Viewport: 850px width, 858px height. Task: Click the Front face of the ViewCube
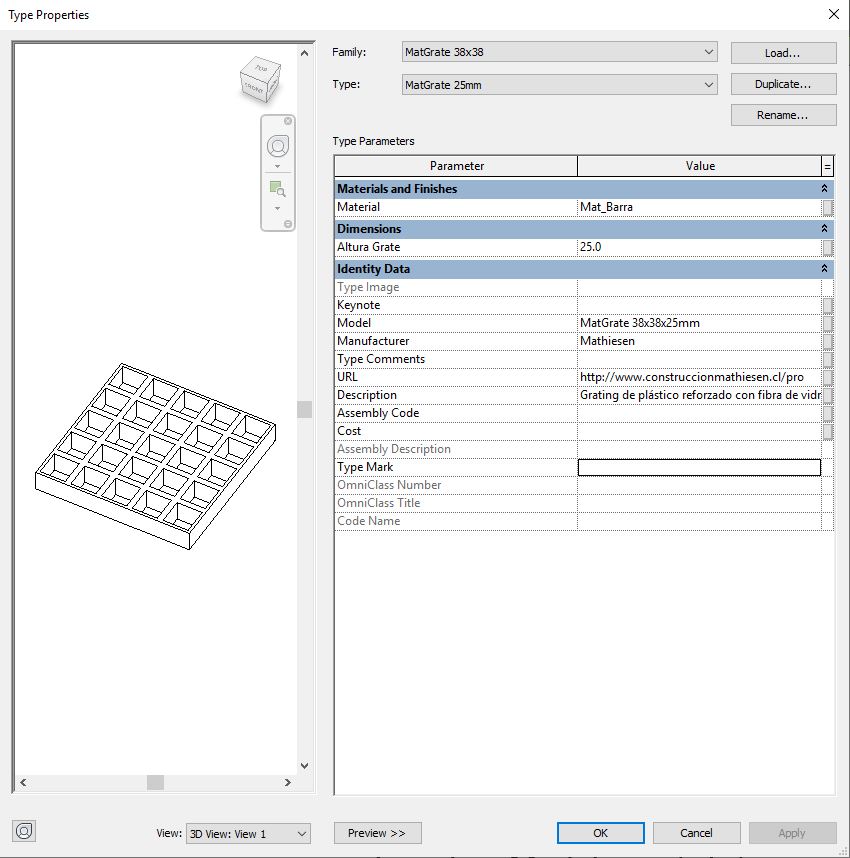tap(254, 89)
